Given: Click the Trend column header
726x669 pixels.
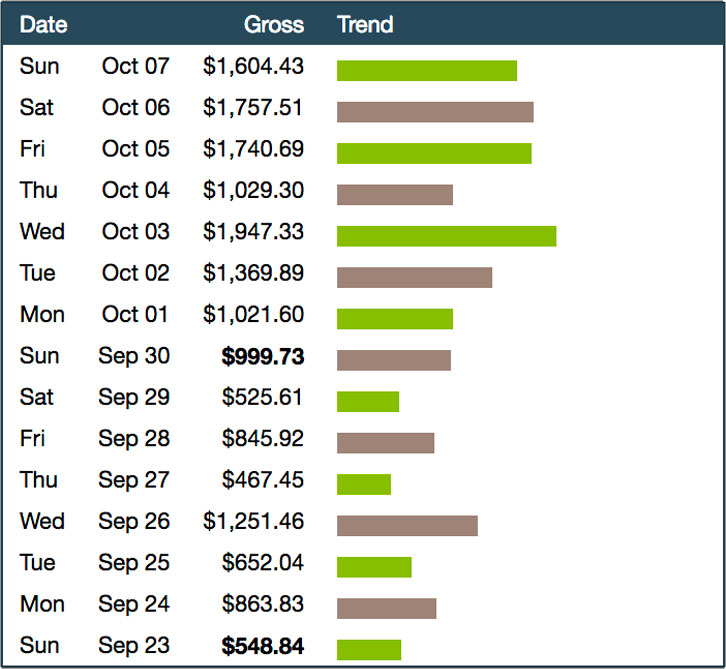Looking at the screenshot, I should click(x=365, y=24).
